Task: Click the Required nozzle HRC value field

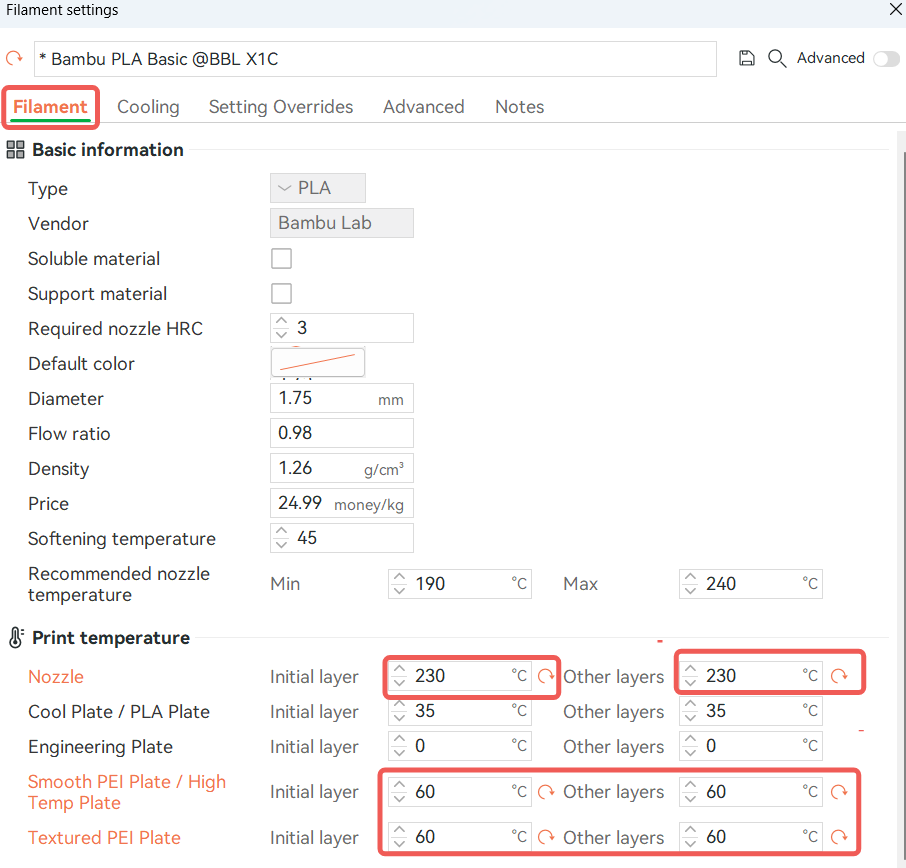Action: (341, 328)
